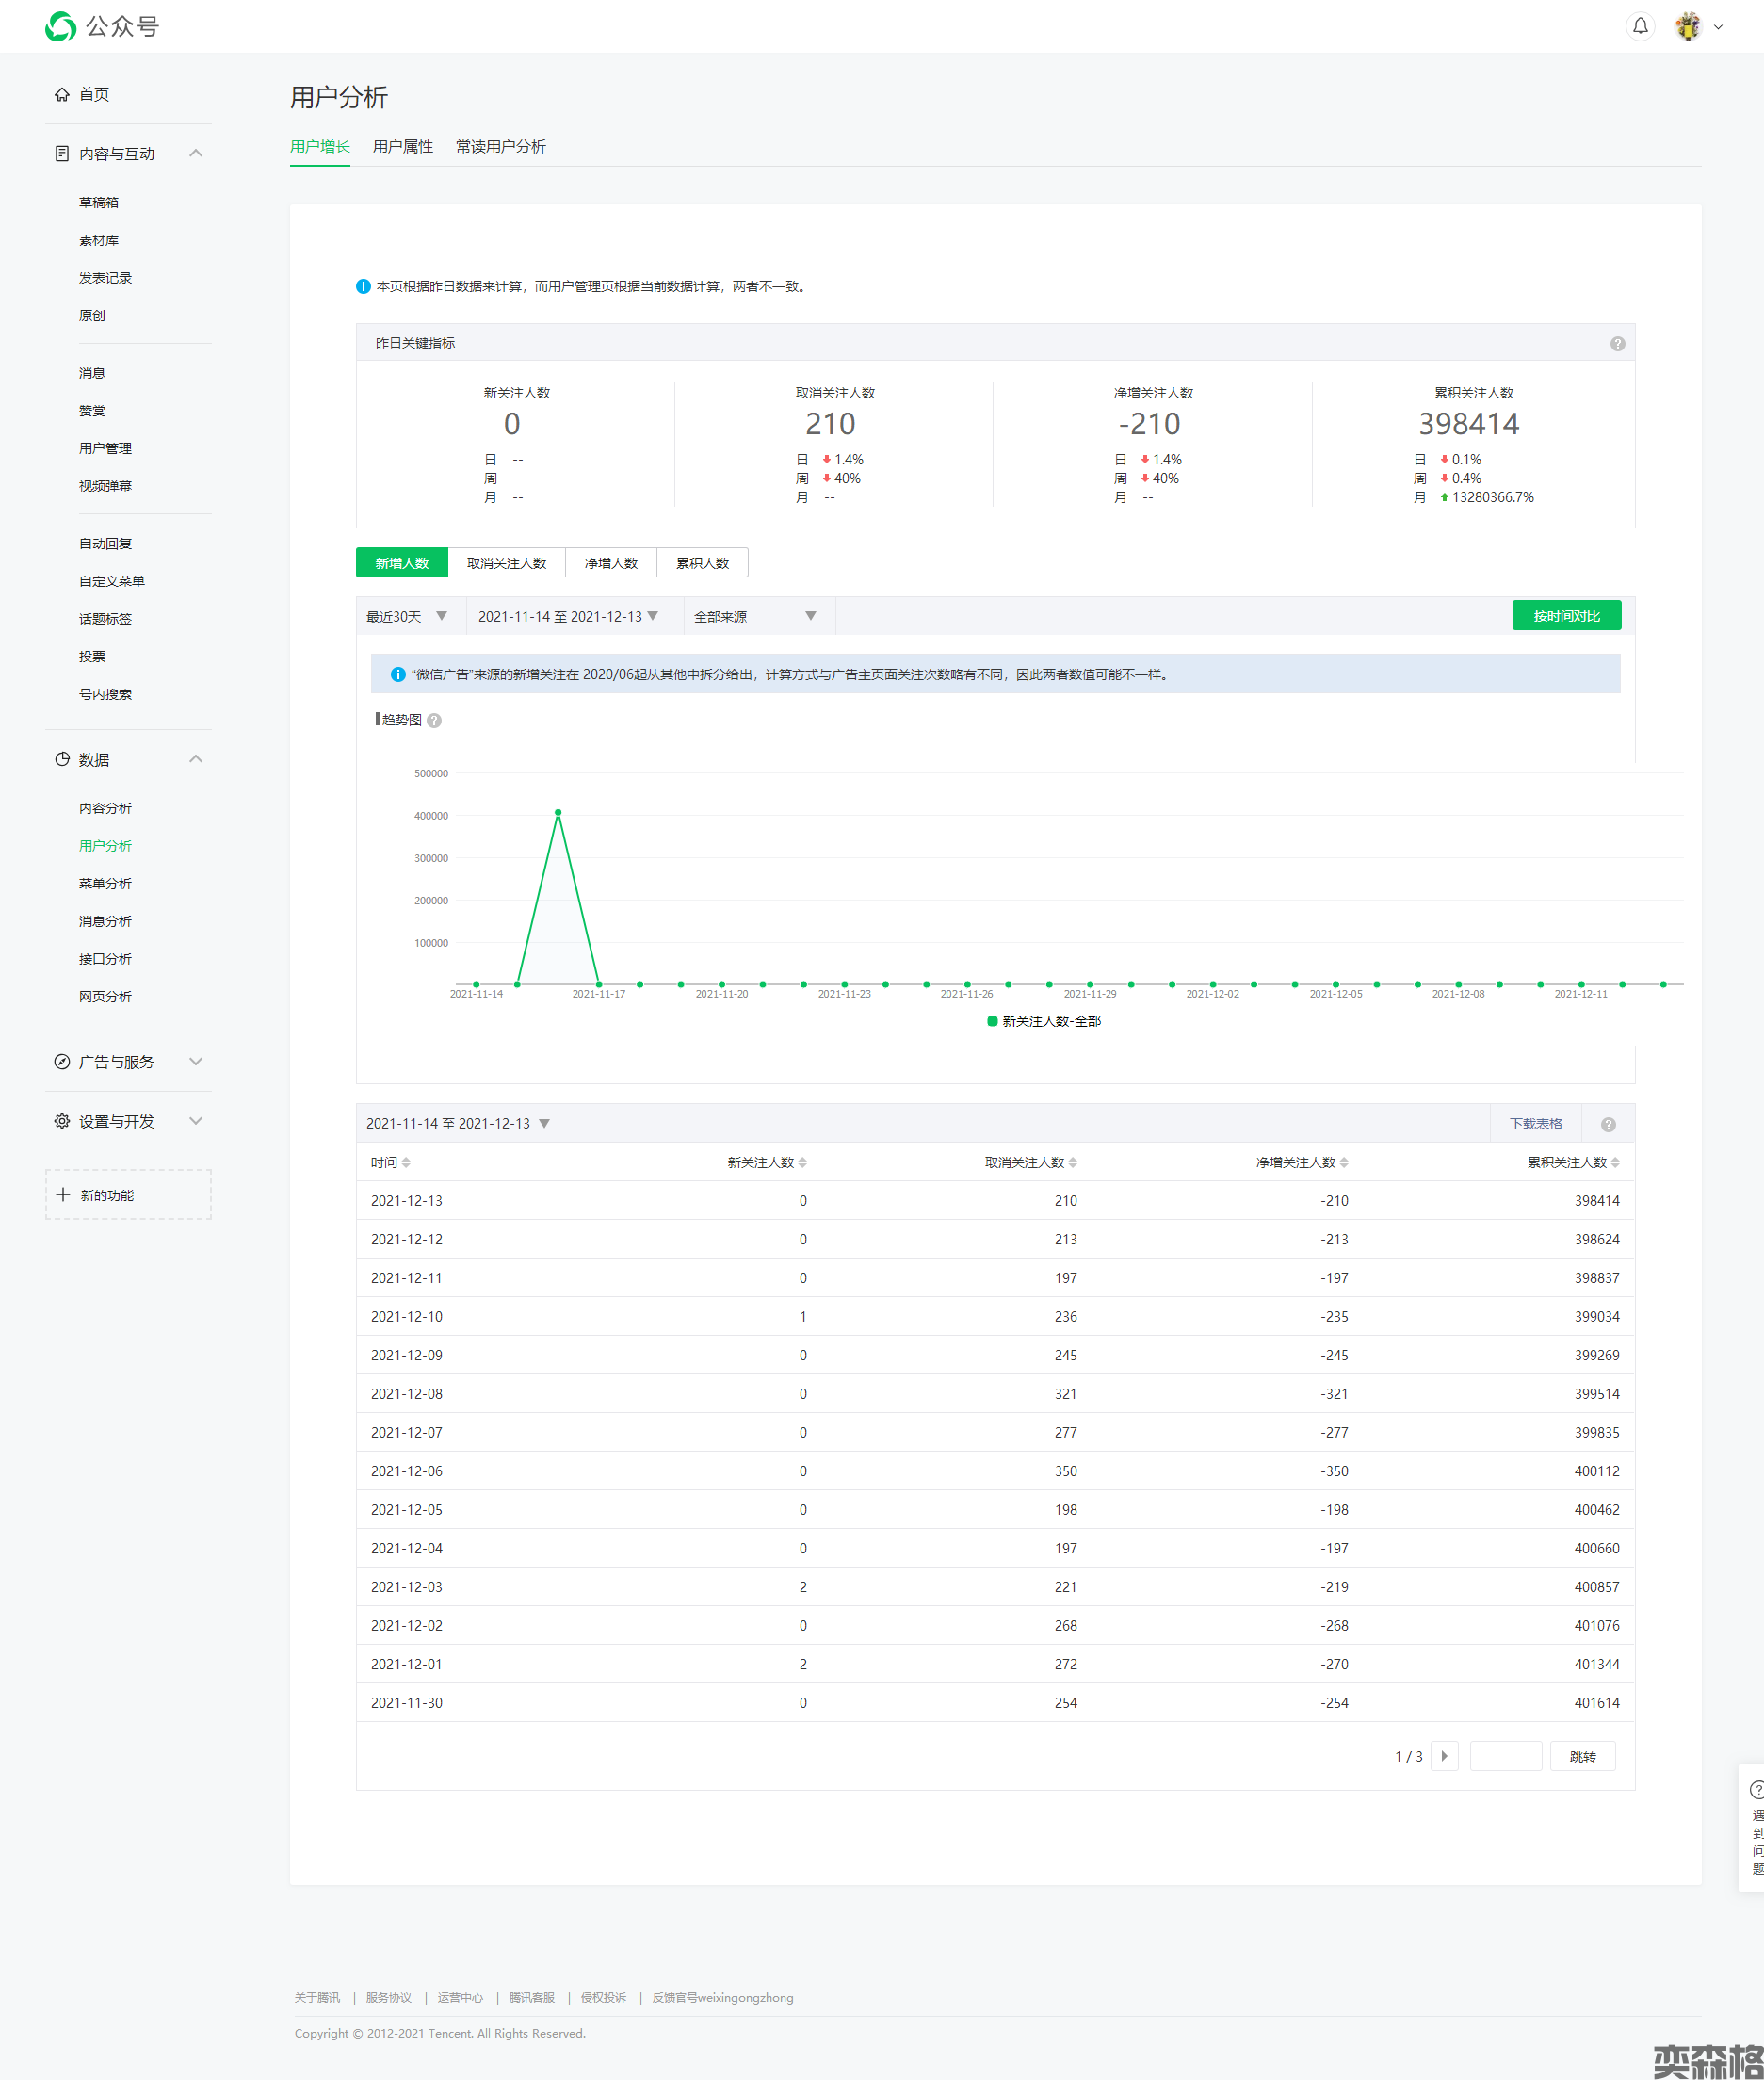Image resolution: width=1764 pixels, height=2080 pixels.
Task: Click the help icon in 昨日关键指标 header
Action: (x=1617, y=344)
